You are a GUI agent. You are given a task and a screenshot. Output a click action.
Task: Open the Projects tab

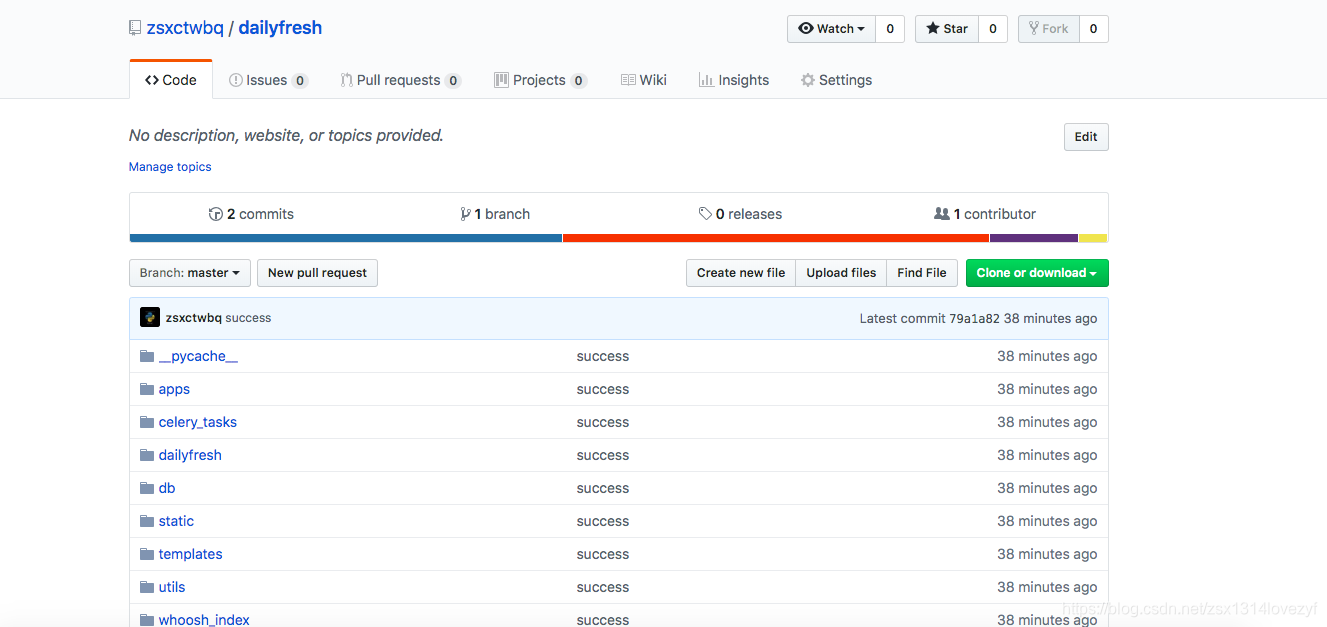click(x=540, y=80)
